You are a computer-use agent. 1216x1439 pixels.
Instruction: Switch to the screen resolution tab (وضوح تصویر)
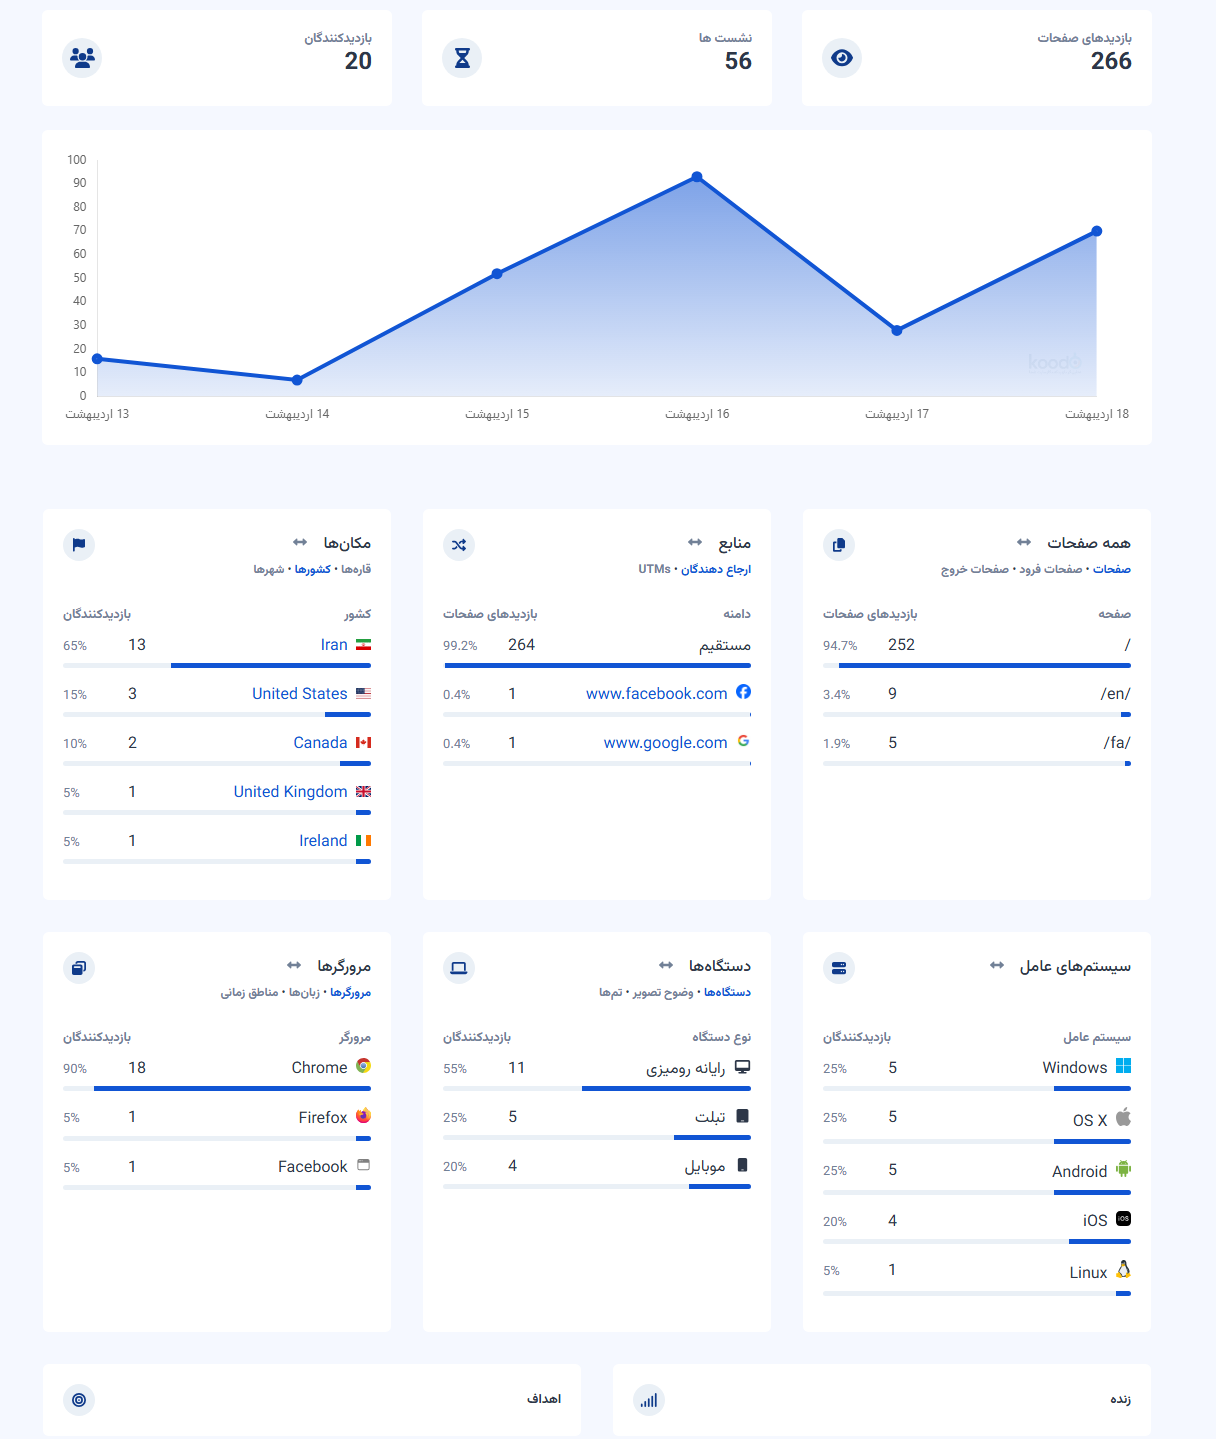[x=663, y=992]
